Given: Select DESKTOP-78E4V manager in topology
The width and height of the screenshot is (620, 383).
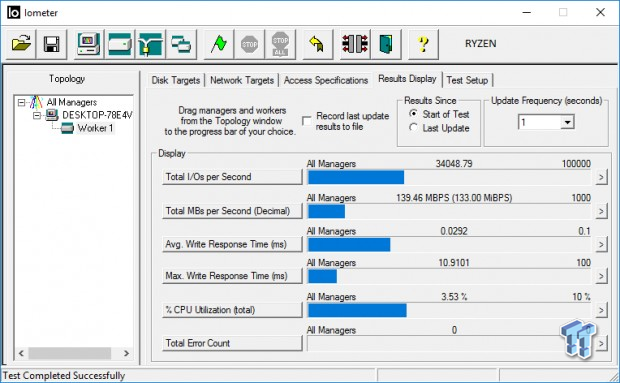Looking at the screenshot, I should point(97,115).
